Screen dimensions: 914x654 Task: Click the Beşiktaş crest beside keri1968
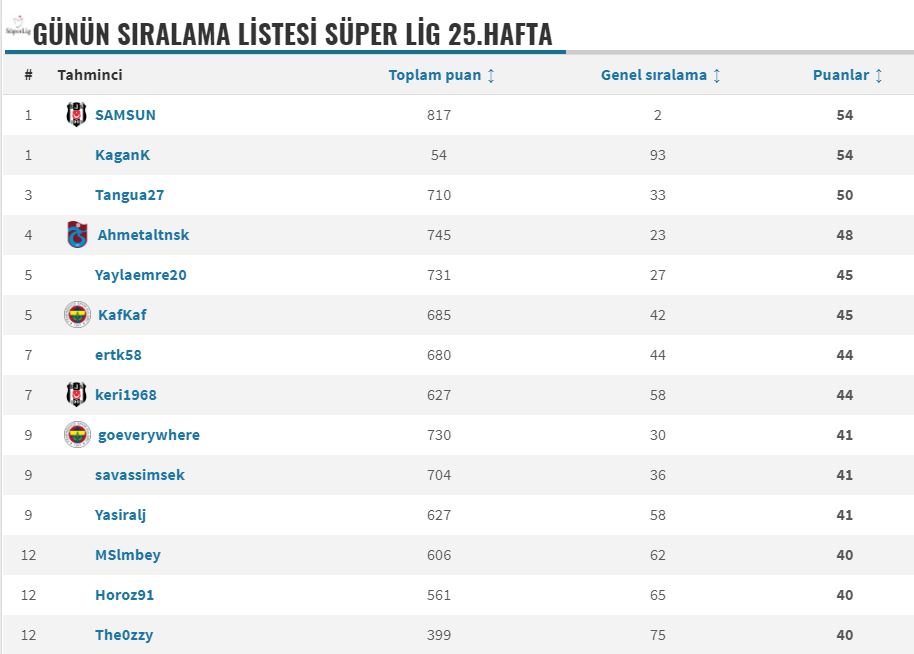76,395
